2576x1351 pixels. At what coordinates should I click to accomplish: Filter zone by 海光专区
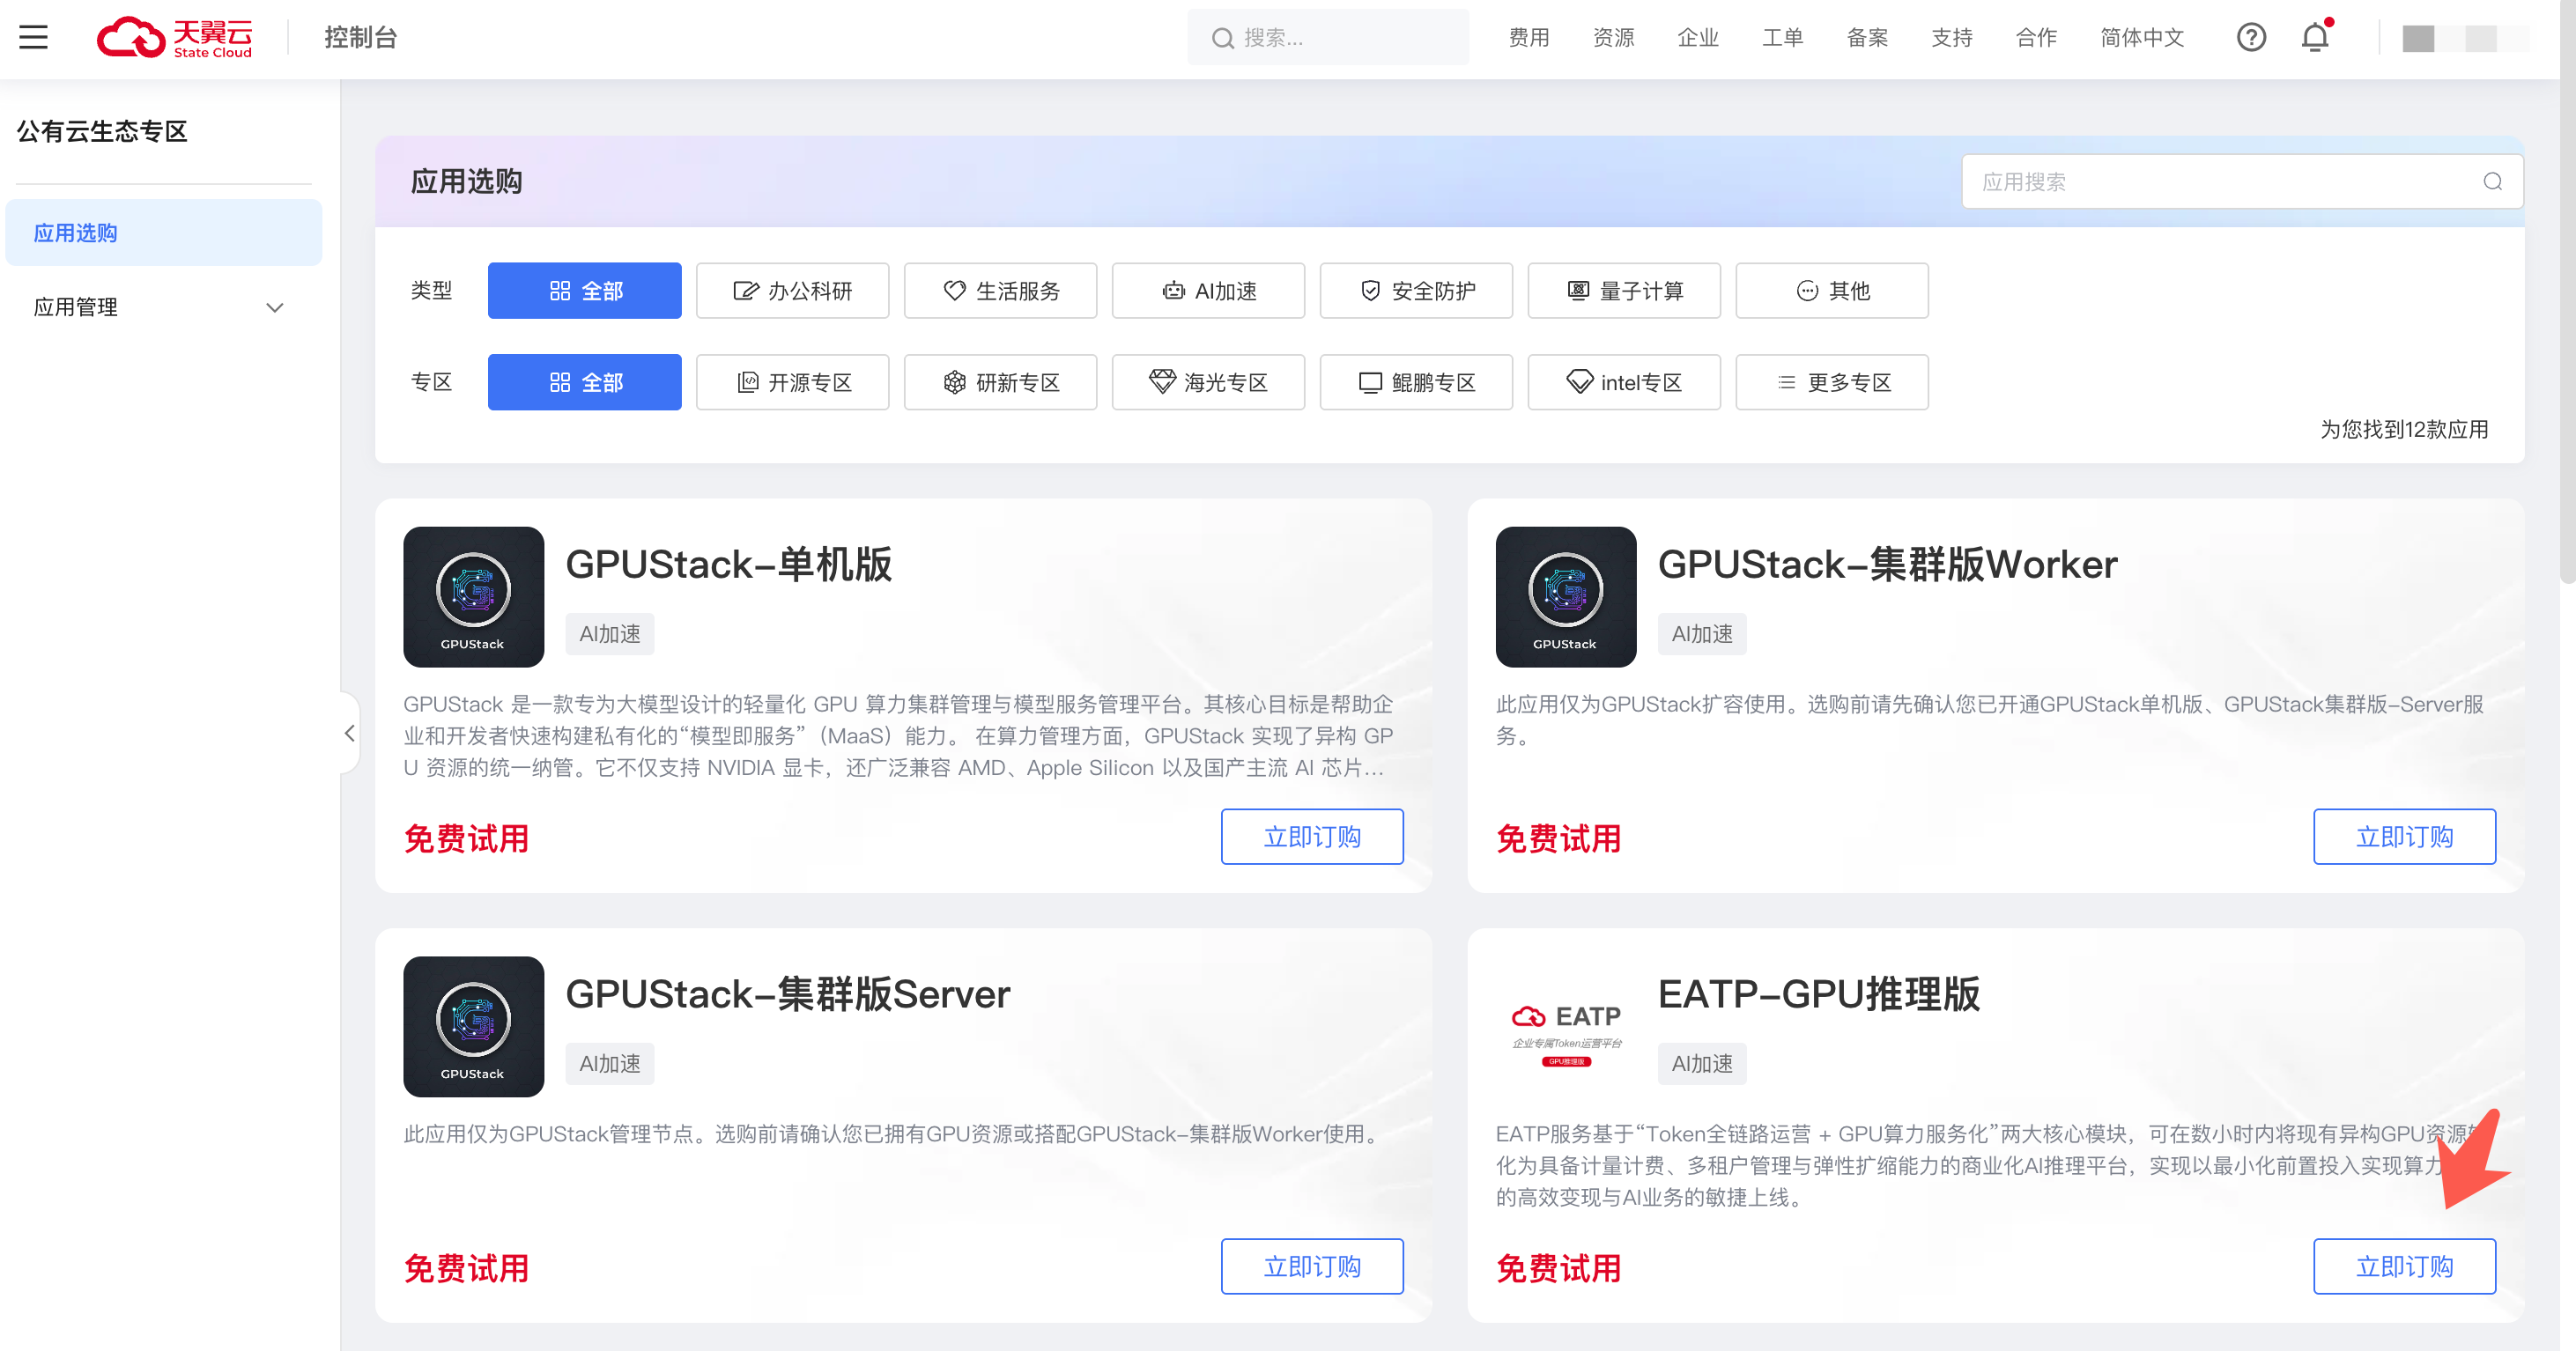(x=1208, y=382)
